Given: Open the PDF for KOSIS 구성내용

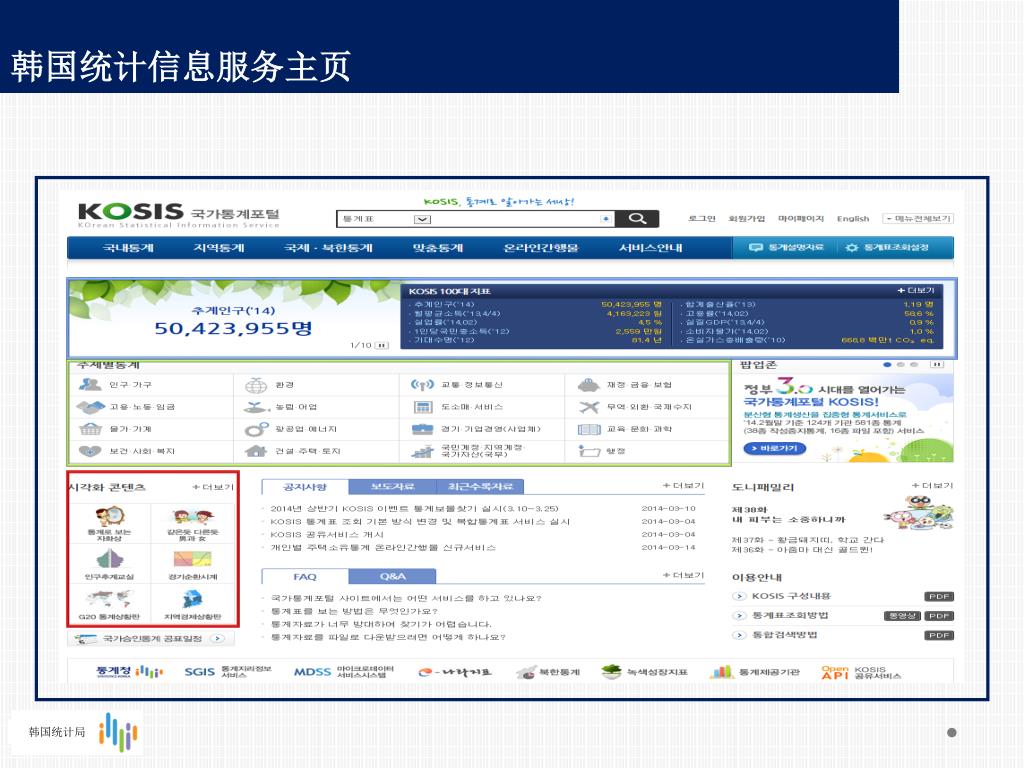Looking at the screenshot, I should 939,596.
